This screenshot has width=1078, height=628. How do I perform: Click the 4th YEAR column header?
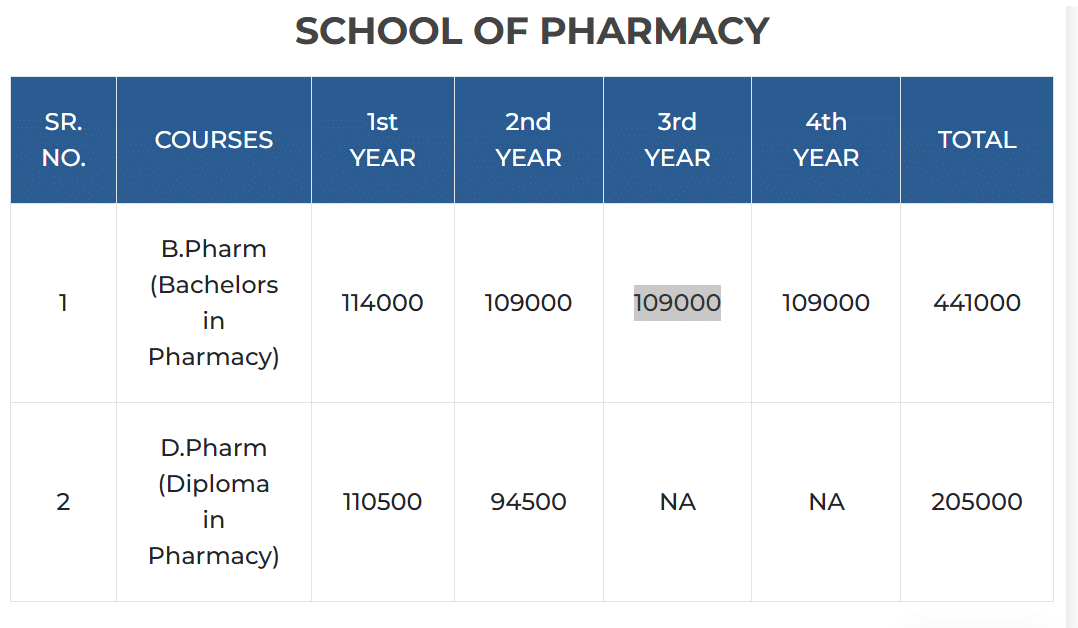coord(826,140)
